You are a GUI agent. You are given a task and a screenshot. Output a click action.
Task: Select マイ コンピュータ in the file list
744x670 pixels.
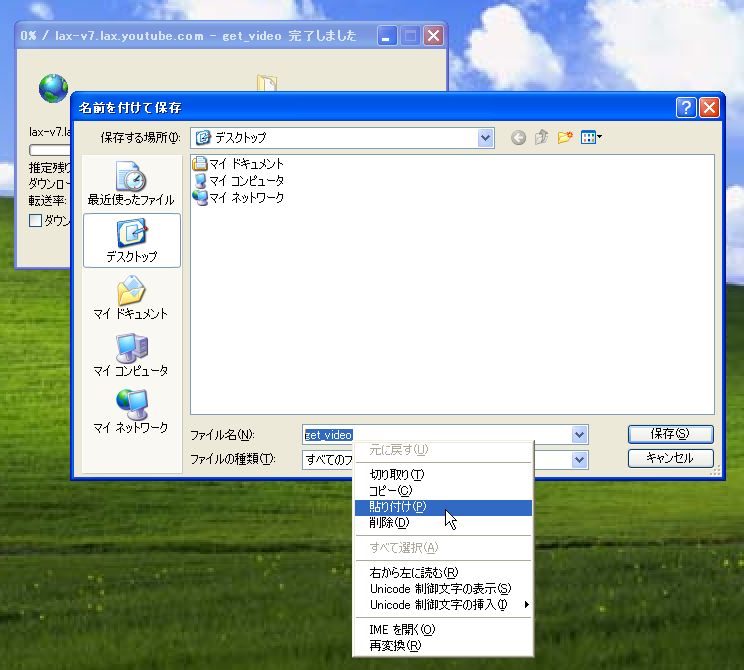[x=238, y=181]
